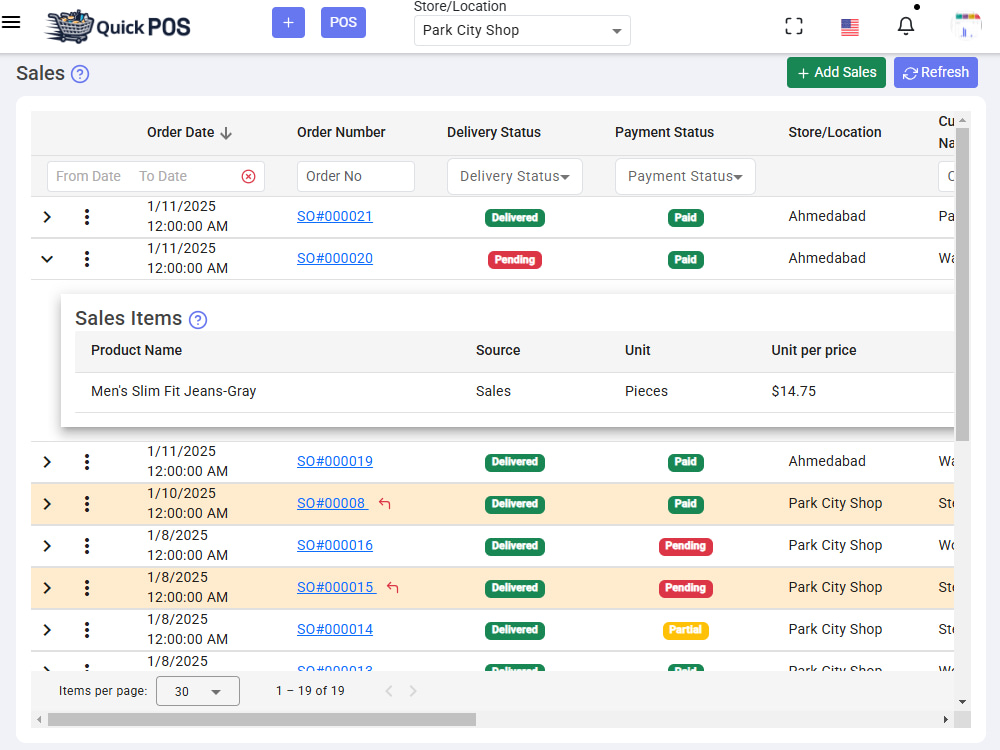Click the Delivery Status column header
1000x750 pixels.
click(x=494, y=132)
